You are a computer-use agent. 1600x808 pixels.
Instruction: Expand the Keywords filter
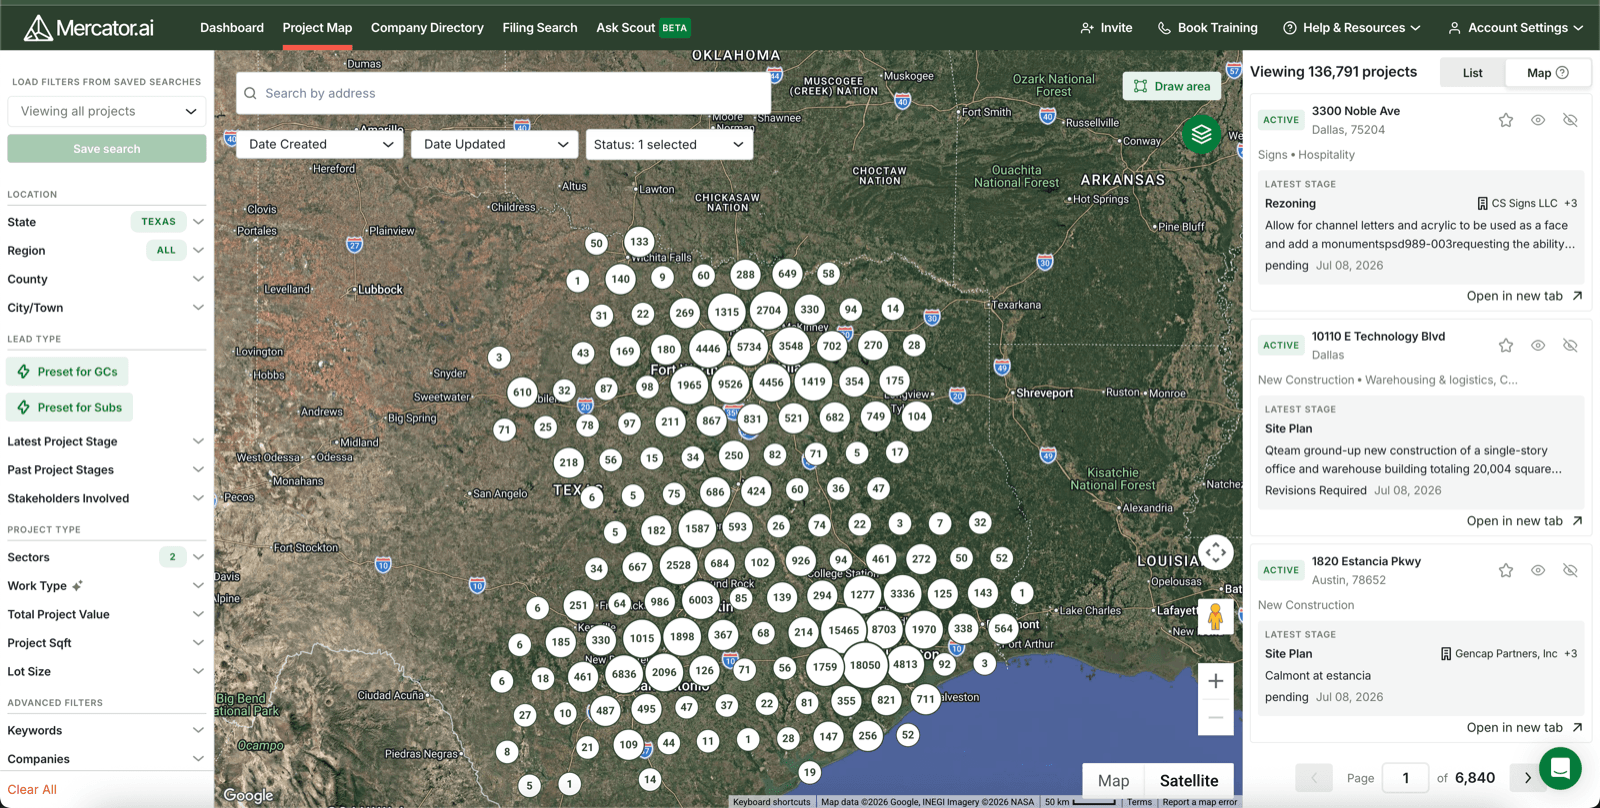pyautogui.click(x=106, y=730)
